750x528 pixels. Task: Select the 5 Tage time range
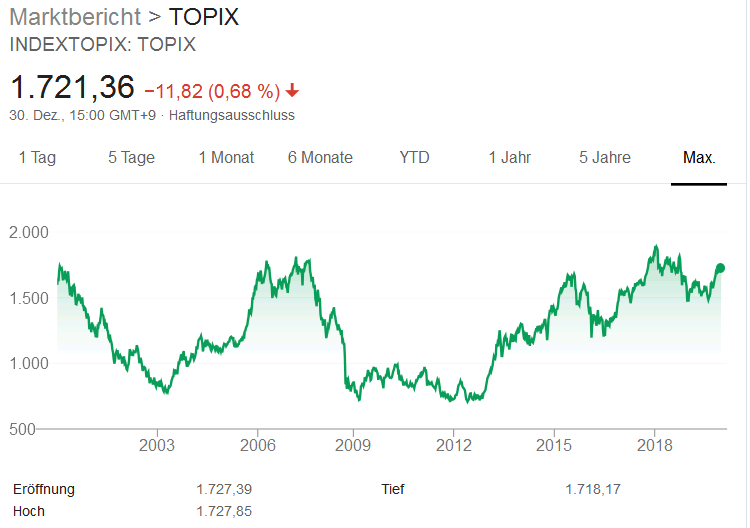click(132, 157)
